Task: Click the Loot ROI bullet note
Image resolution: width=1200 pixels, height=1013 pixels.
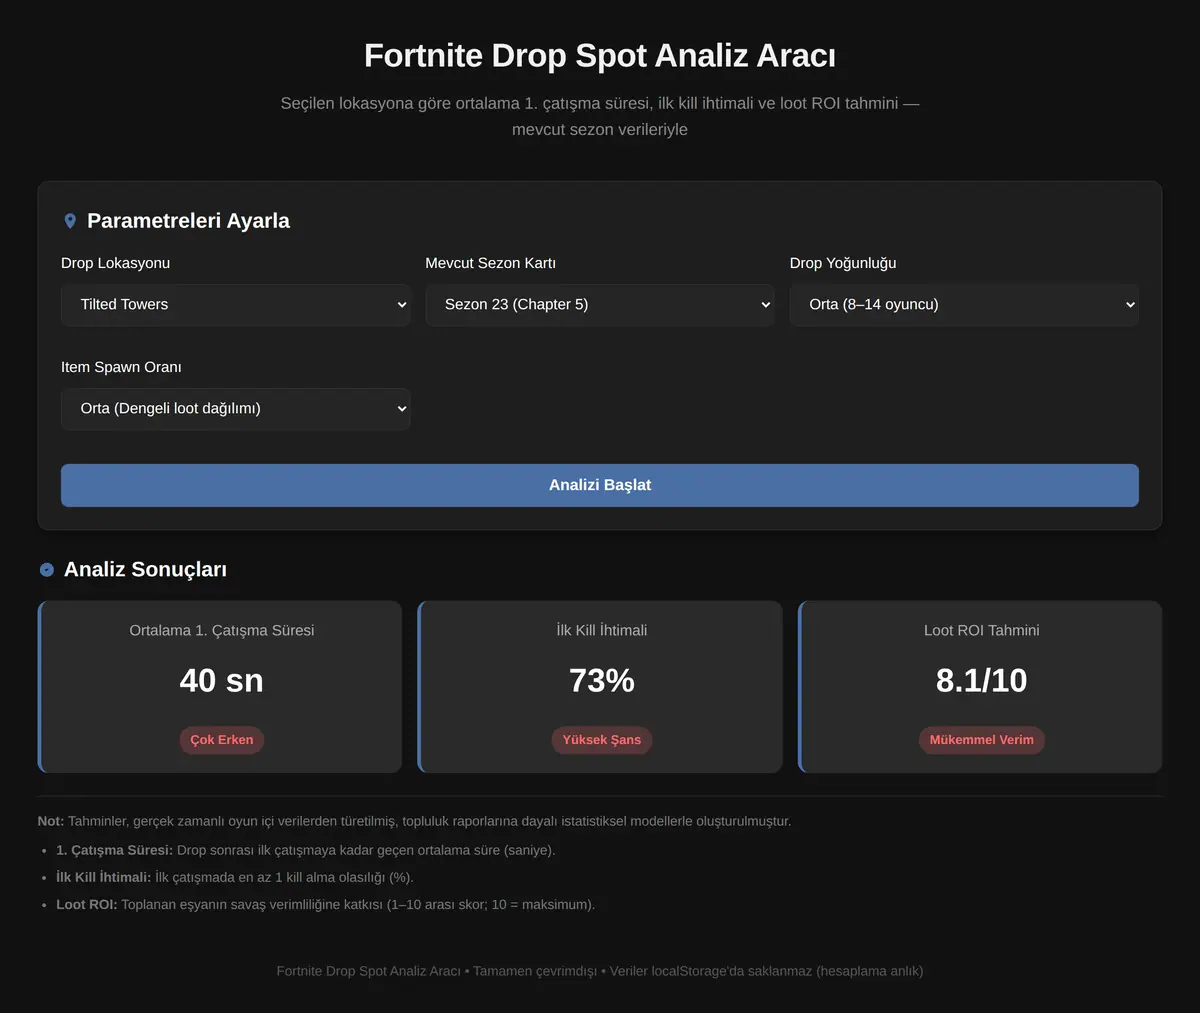Action: tap(325, 904)
